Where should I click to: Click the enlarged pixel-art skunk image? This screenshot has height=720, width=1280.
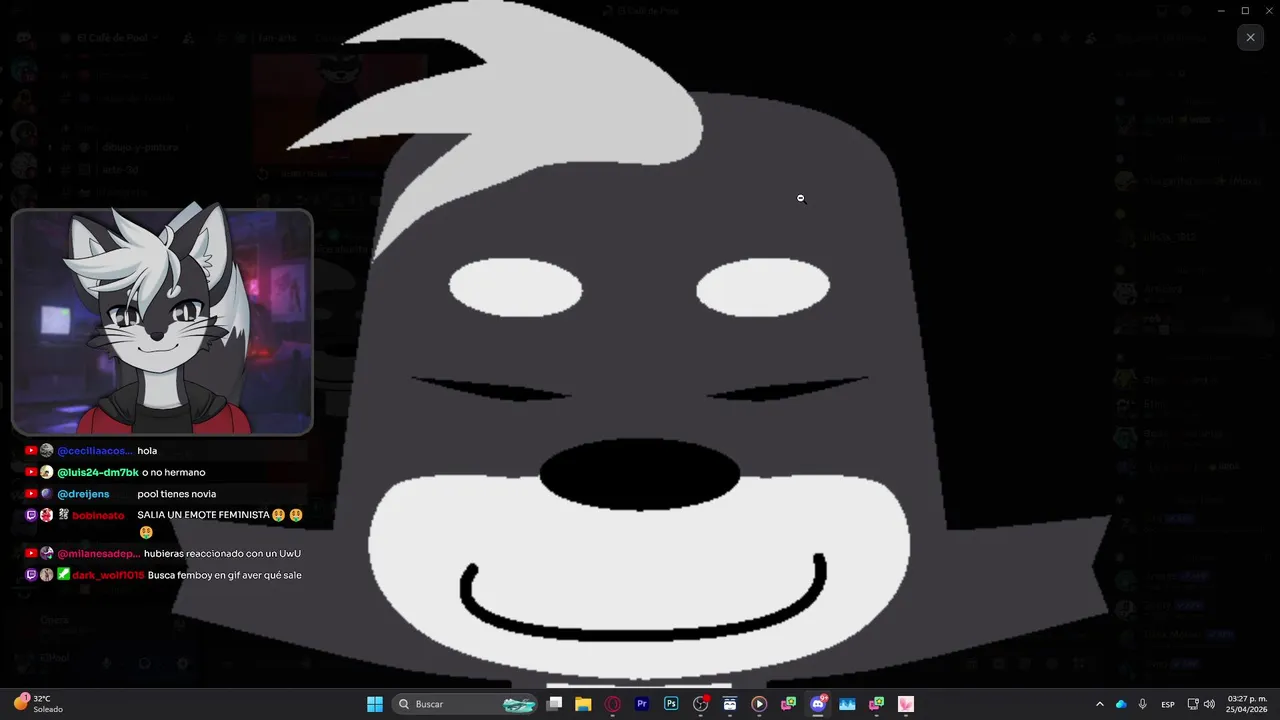pos(640,343)
